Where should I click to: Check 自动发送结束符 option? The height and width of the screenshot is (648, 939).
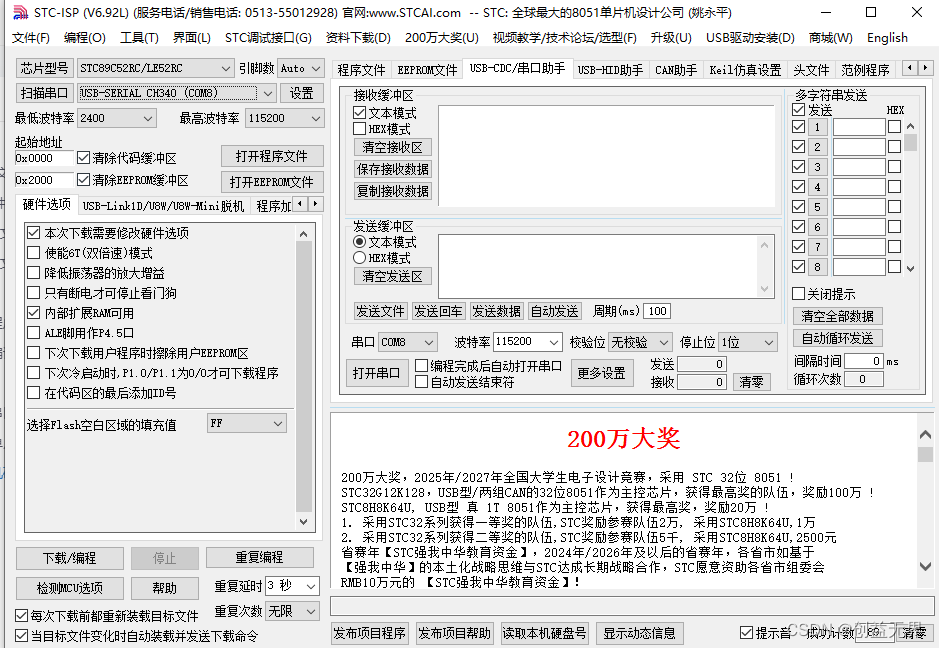coord(422,381)
